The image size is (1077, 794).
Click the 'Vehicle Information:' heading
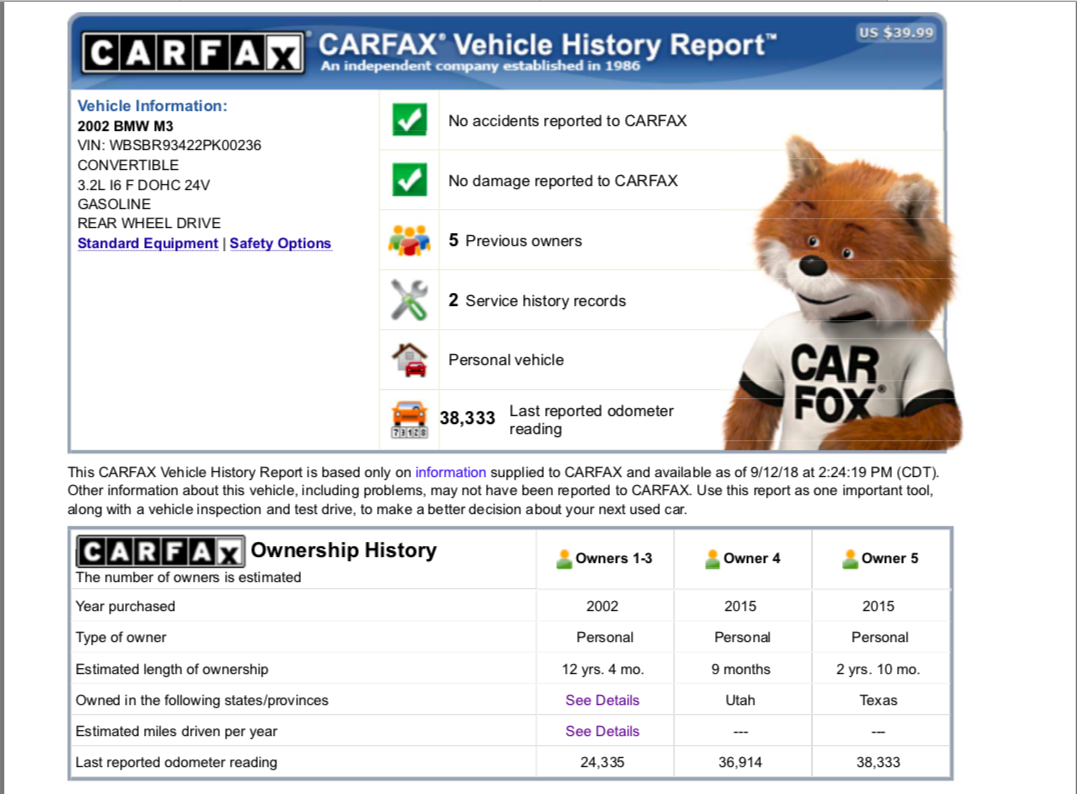point(152,106)
